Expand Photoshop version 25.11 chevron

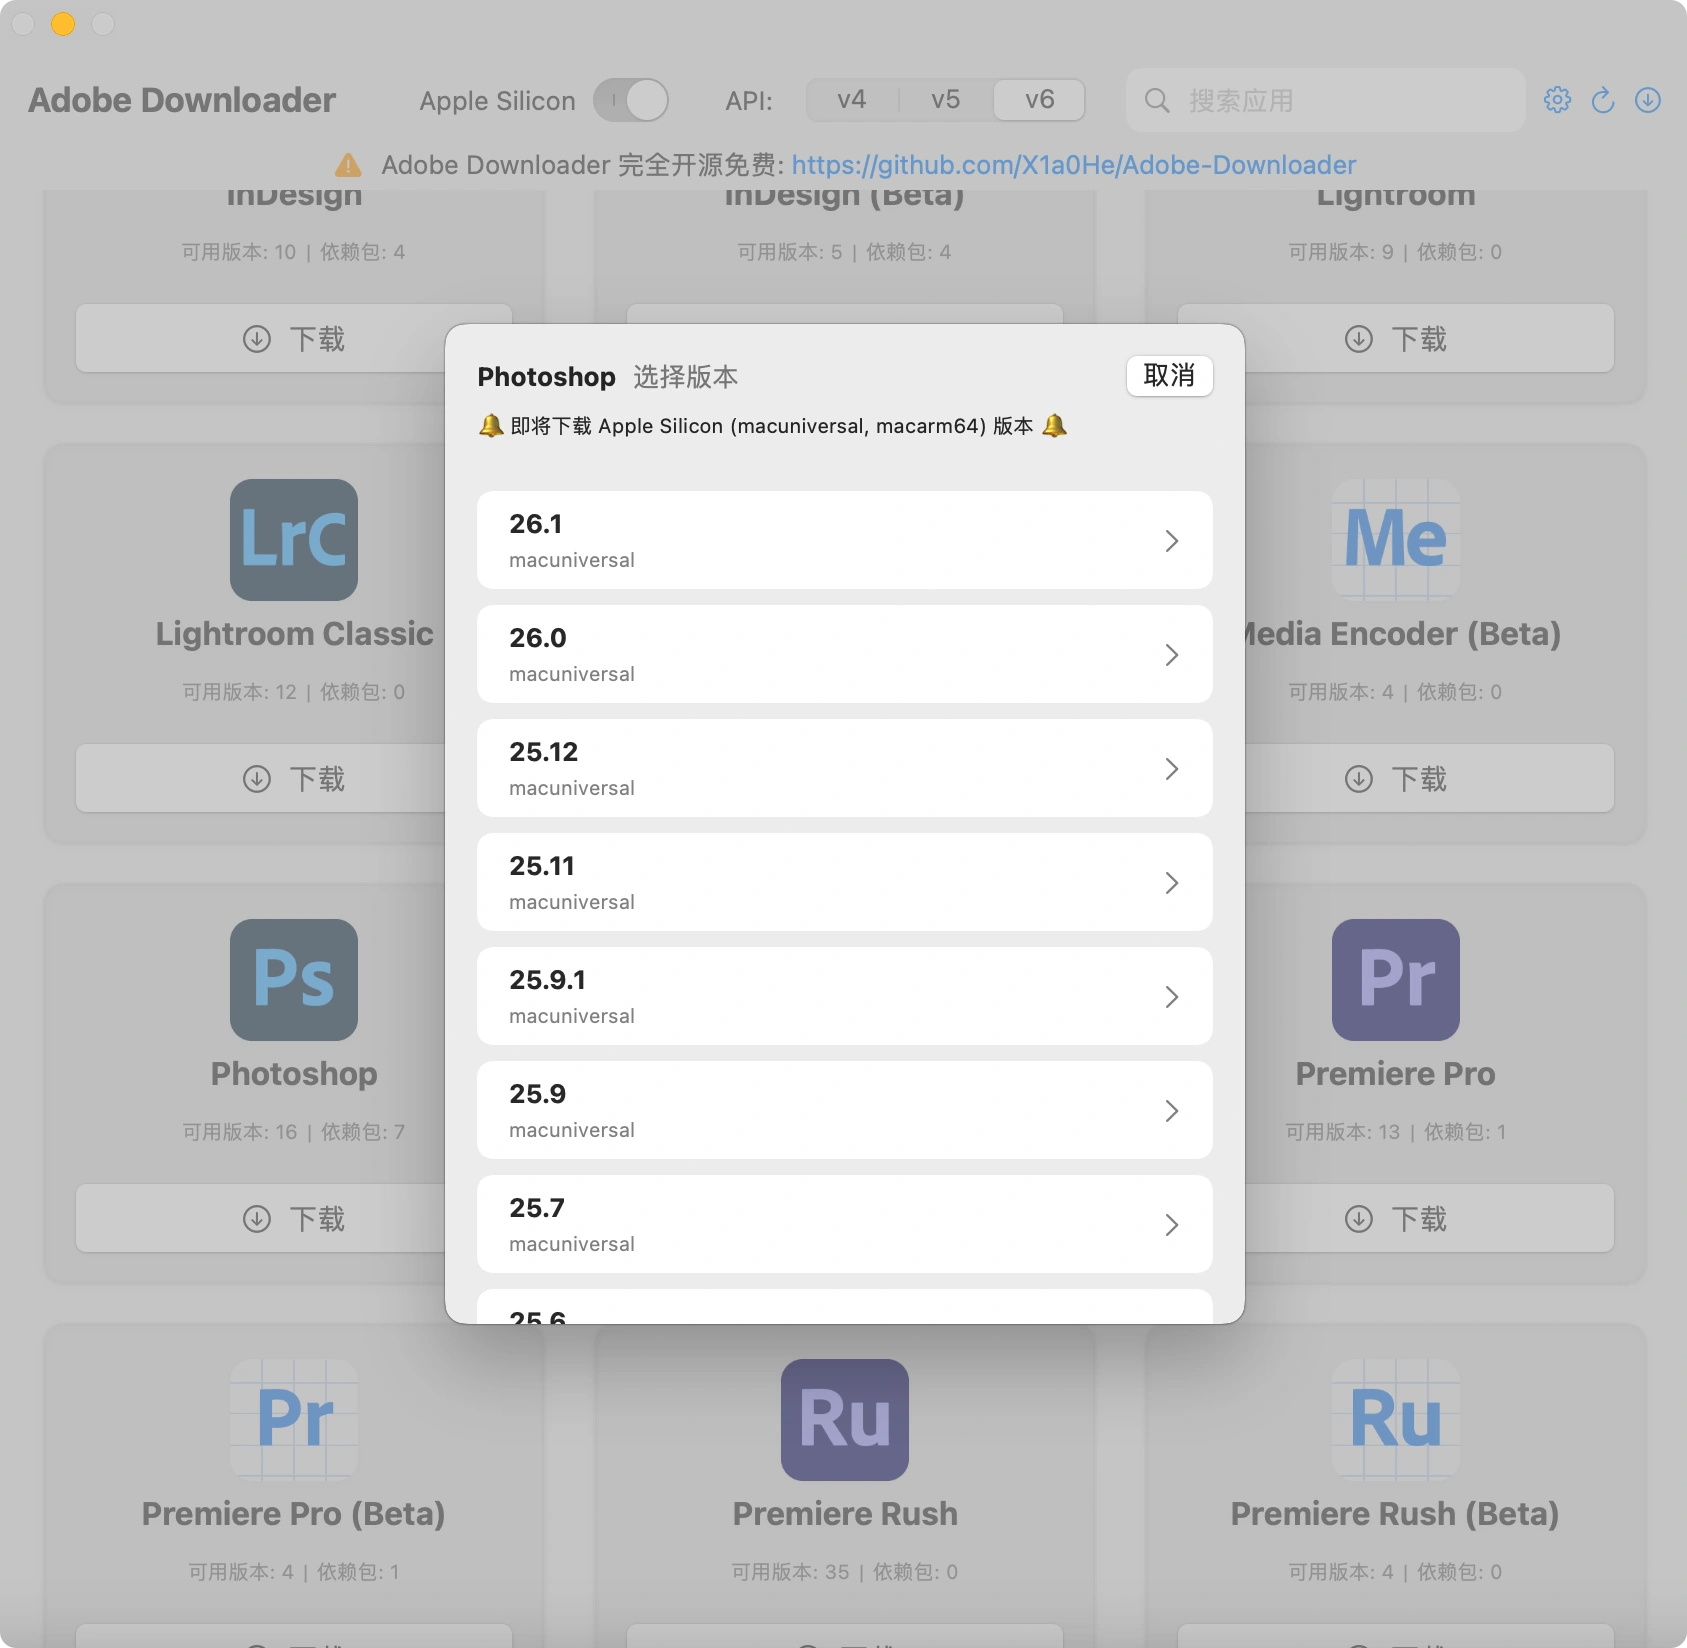pyautogui.click(x=1172, y=883)
